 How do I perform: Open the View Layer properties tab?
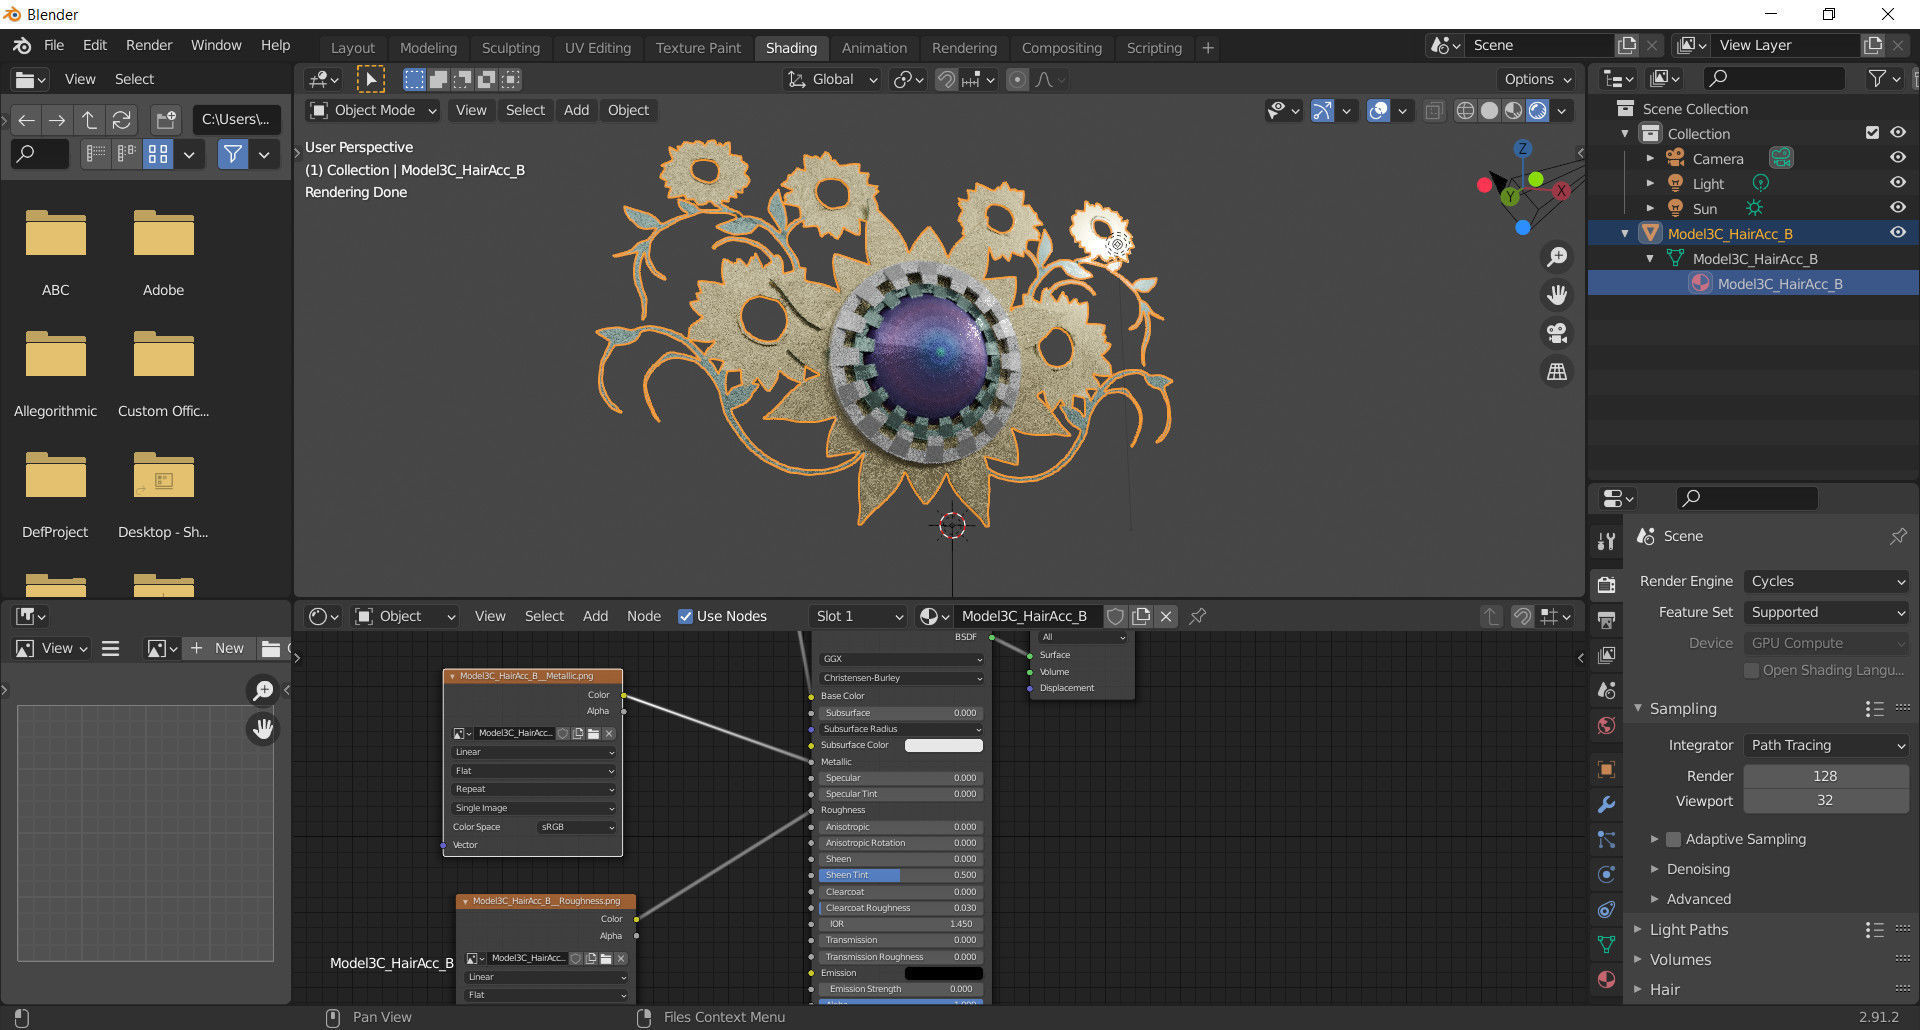(1606, 655)
